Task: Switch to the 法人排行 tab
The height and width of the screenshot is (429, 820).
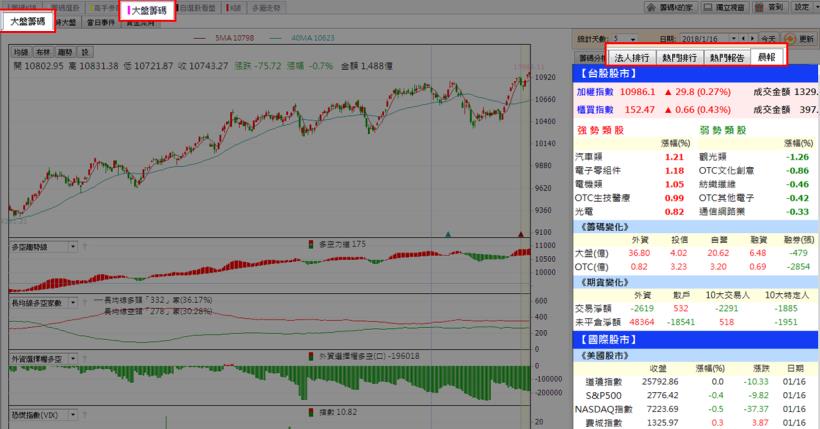Action: click(x=631, y=58)
